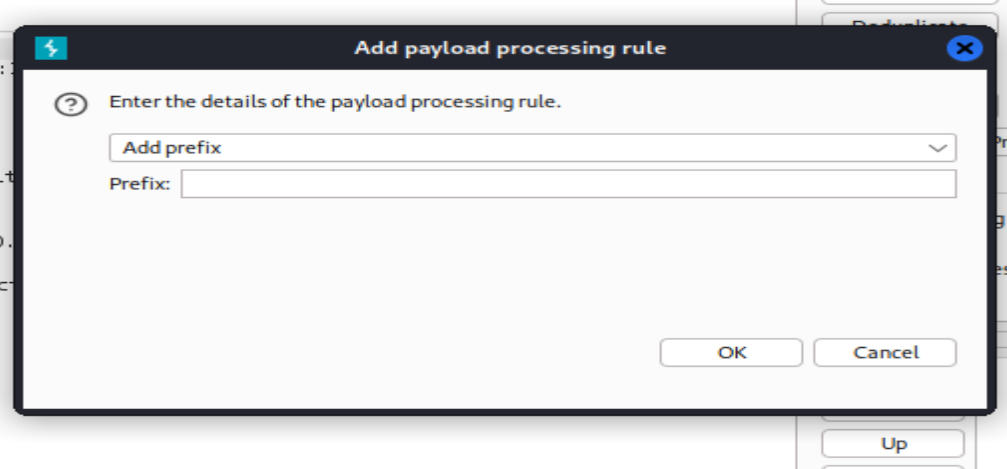This screenshot has height=469, width=1007.
Task: Click the "Prefix:" label
Action: tap(140, 184)
